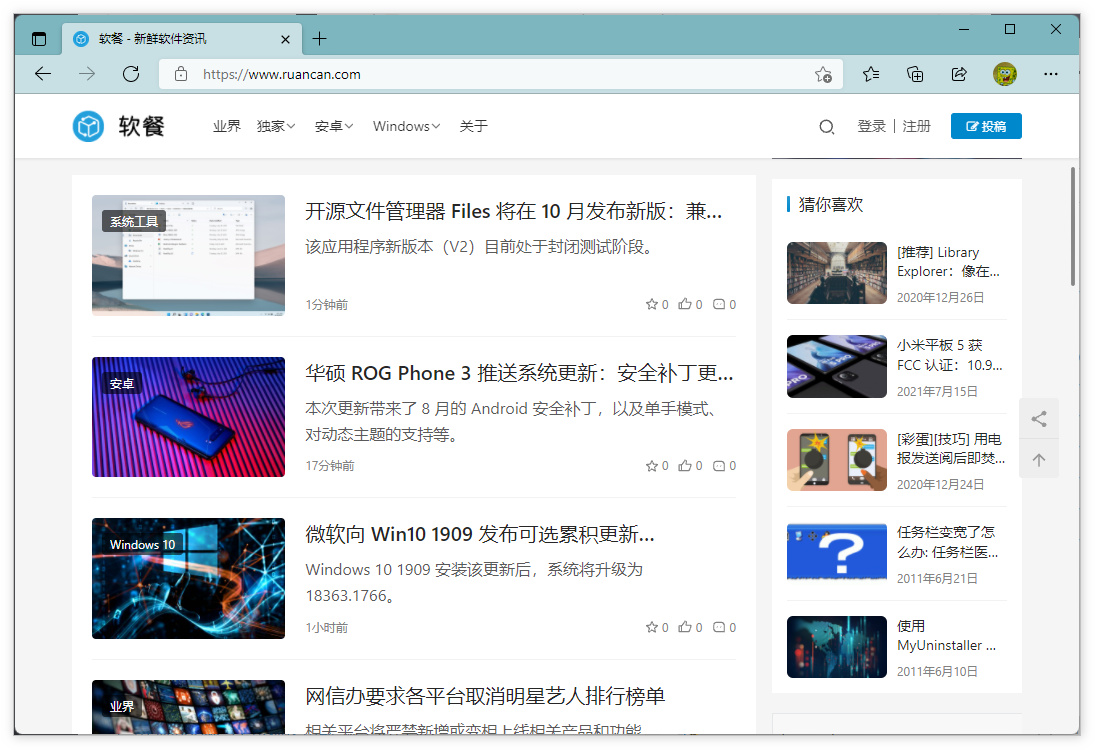Select the 业界 menu item
This screenshot has width=1095, height=750.
[226, 126]
